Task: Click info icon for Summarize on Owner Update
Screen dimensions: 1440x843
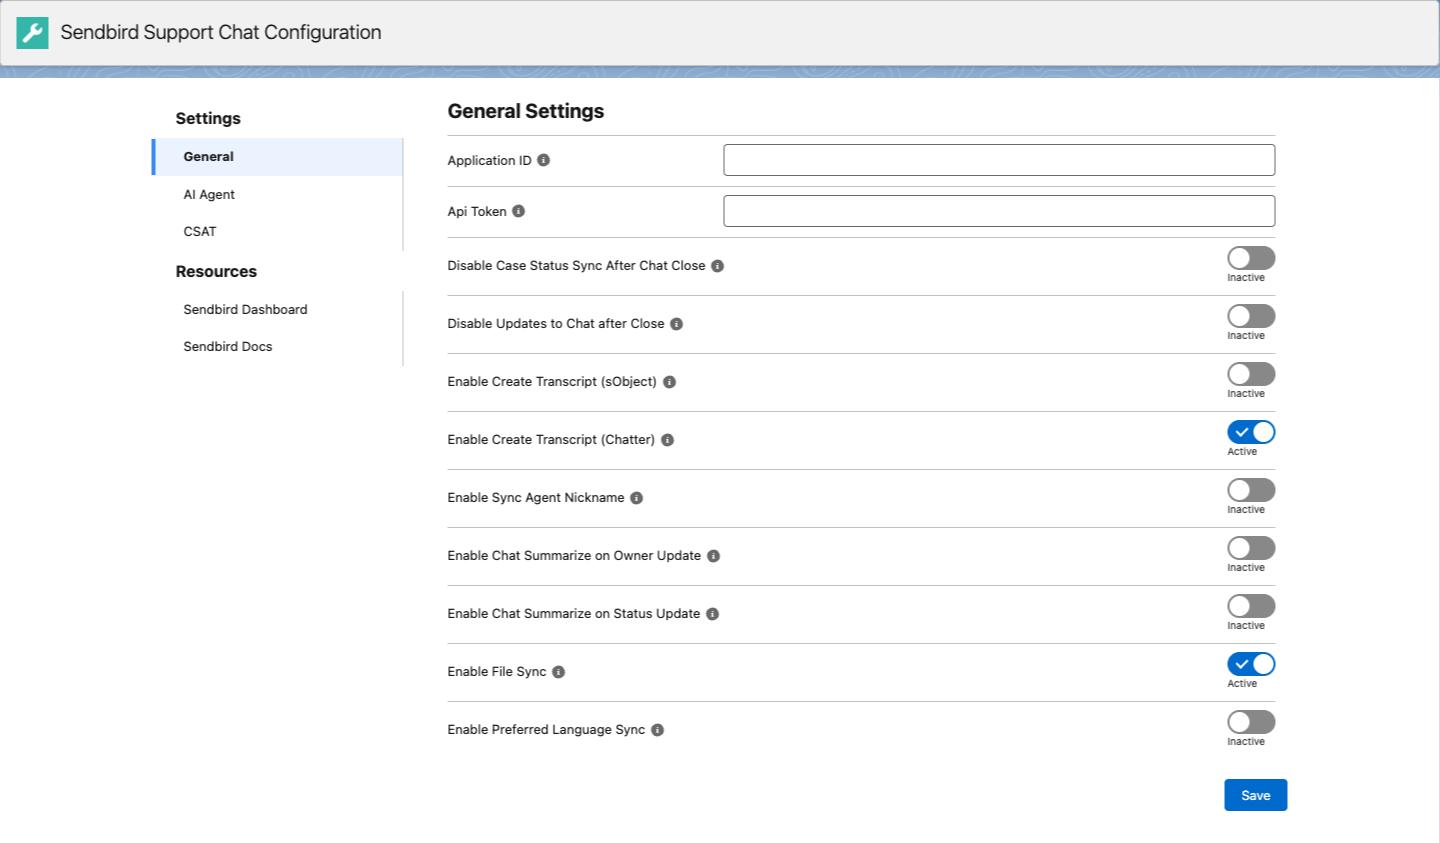Action: coord(713,556)
